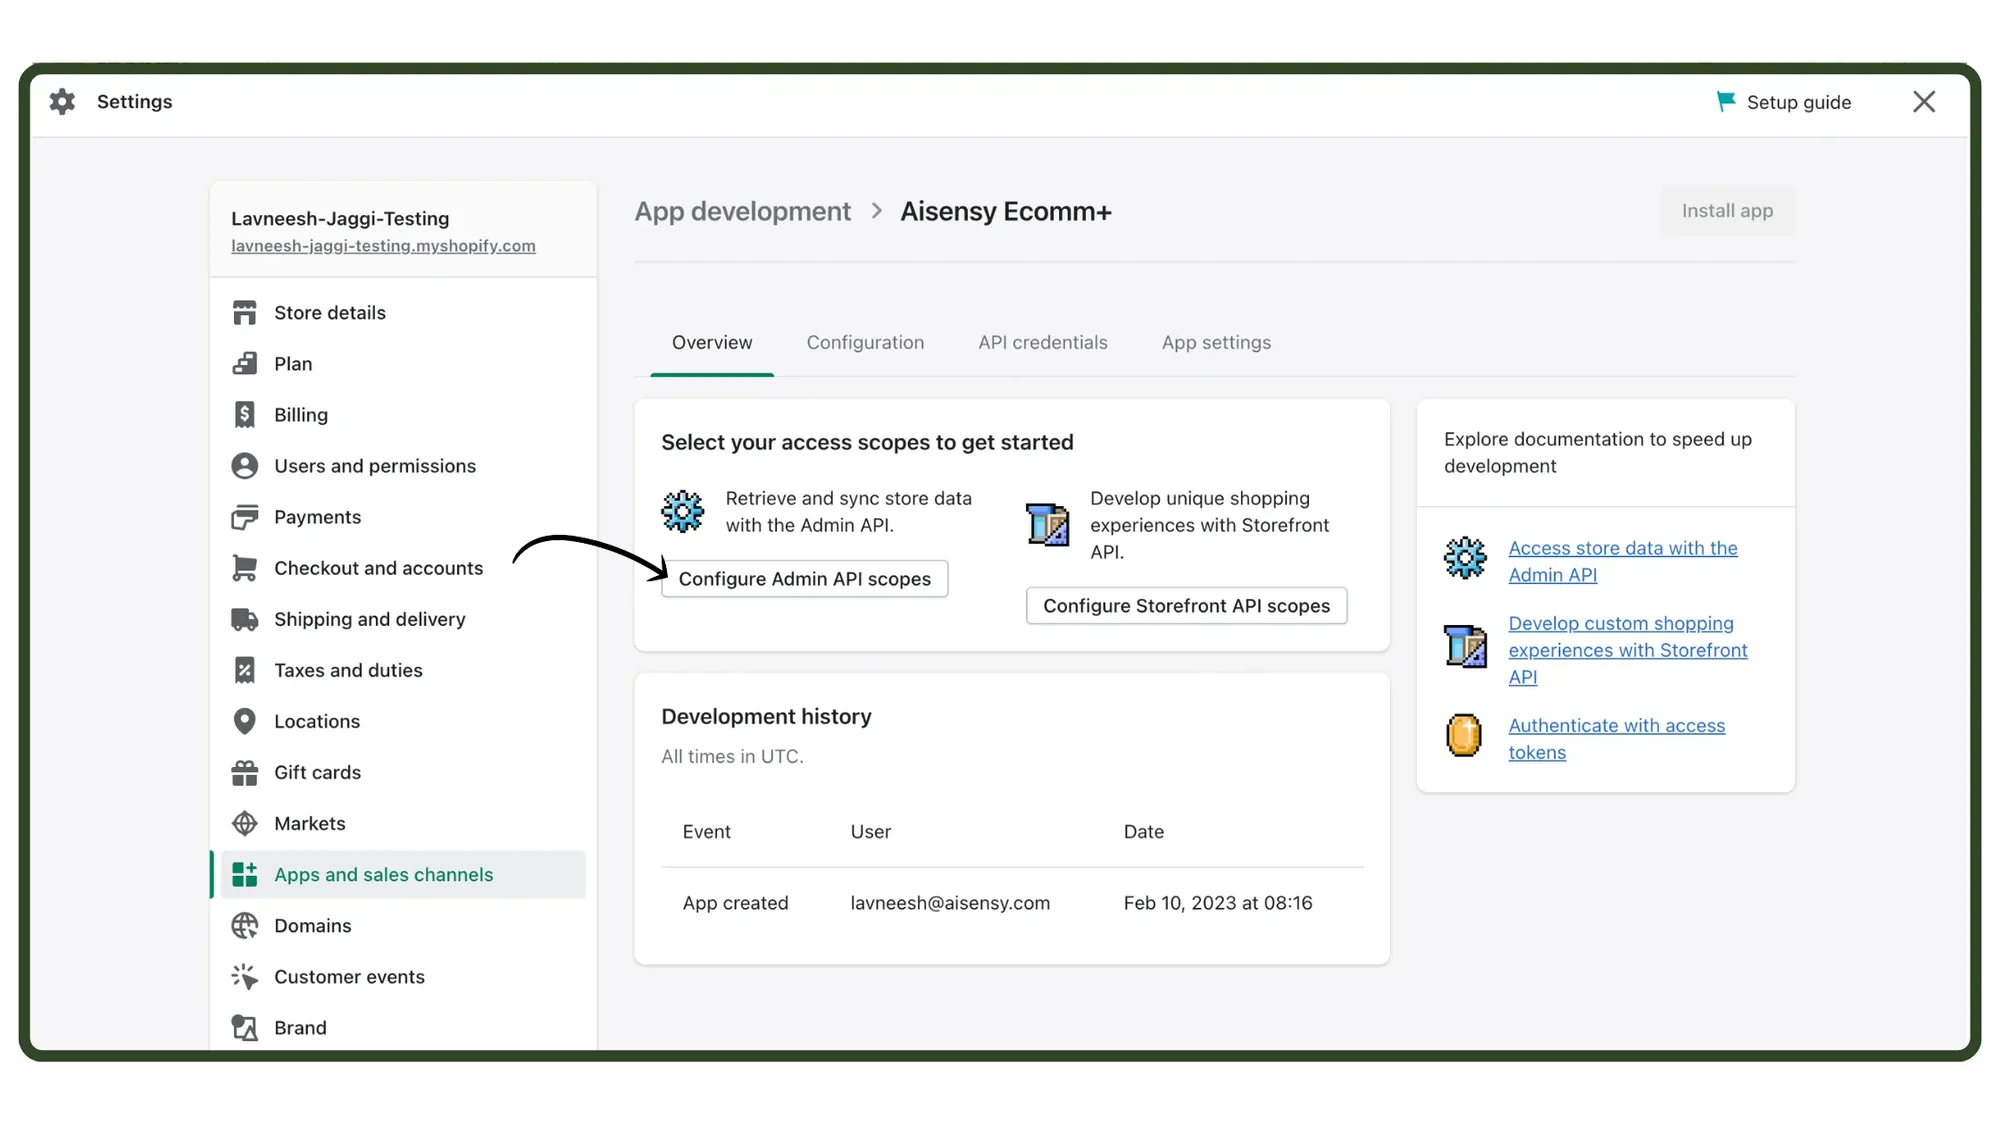Click the Locations pin icon
The height and width of the screenshot is (1125, 2000).
[x=245, y=721]
